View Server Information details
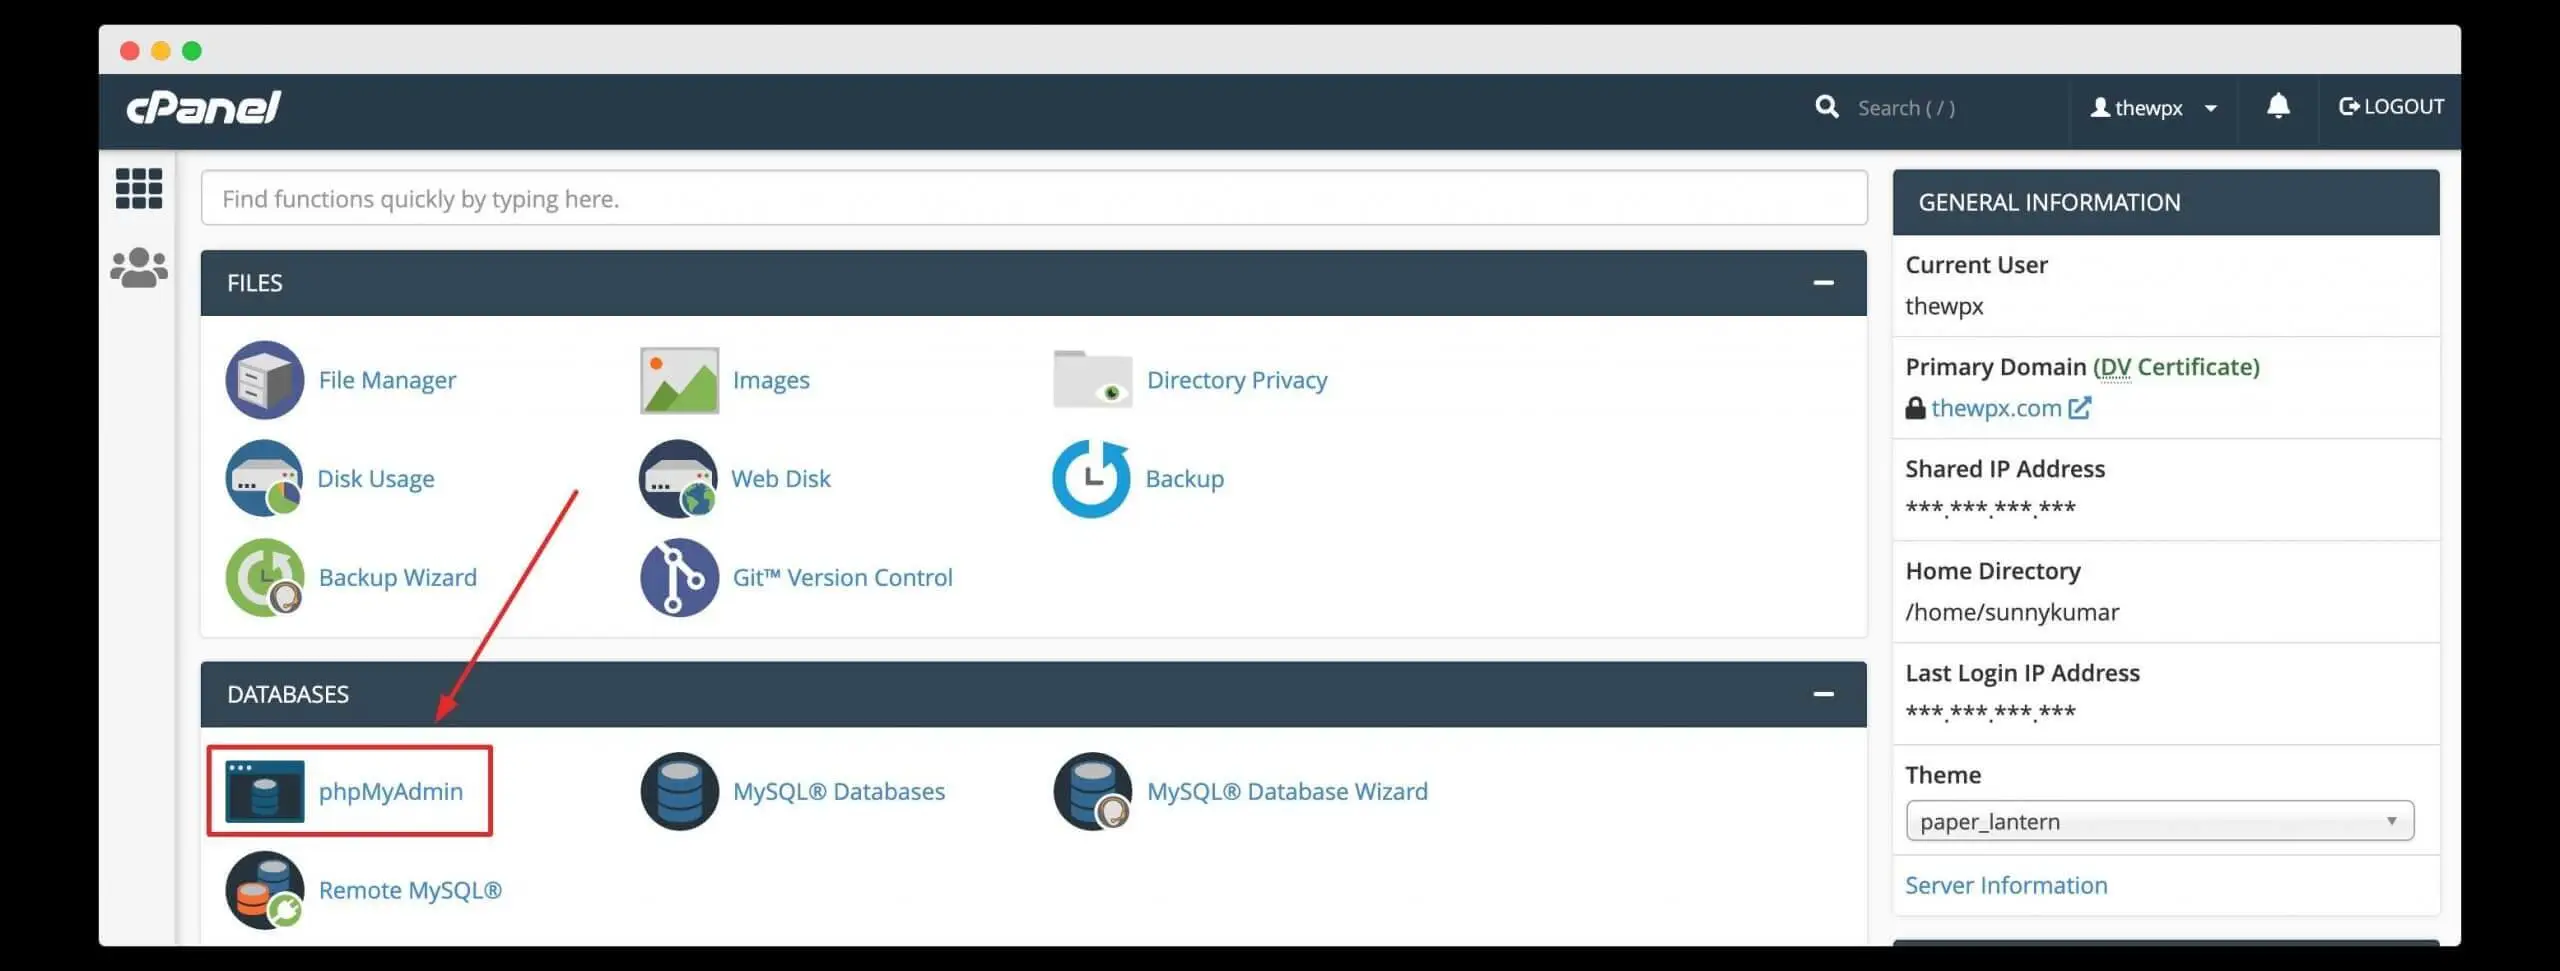This screenshot has height=971, width=2560. pos(2005,884)
